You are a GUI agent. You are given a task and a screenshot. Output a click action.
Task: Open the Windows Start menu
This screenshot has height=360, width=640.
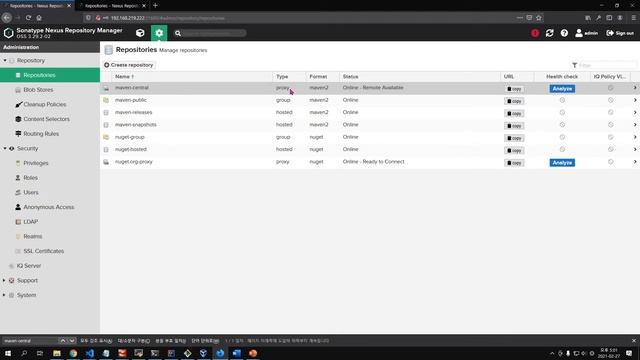click(x=8, y=353)
